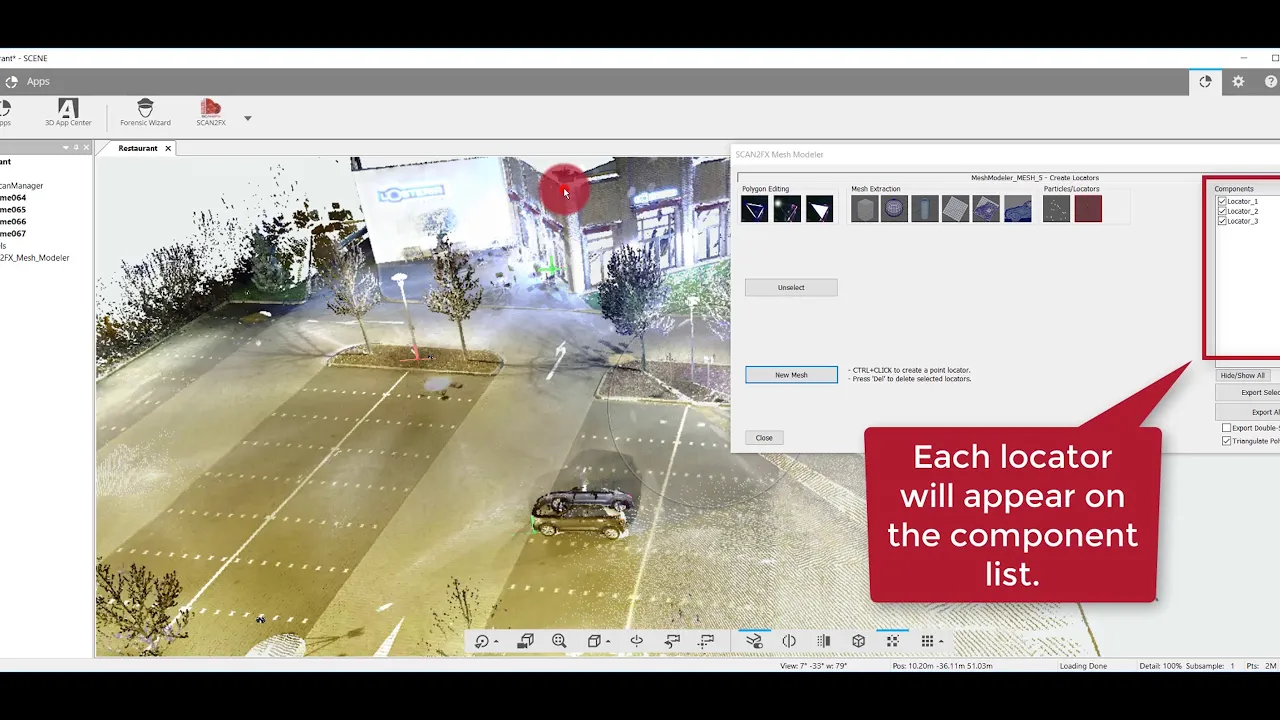Close the structure side panel
1280x720 pixels.
[87, 148]
